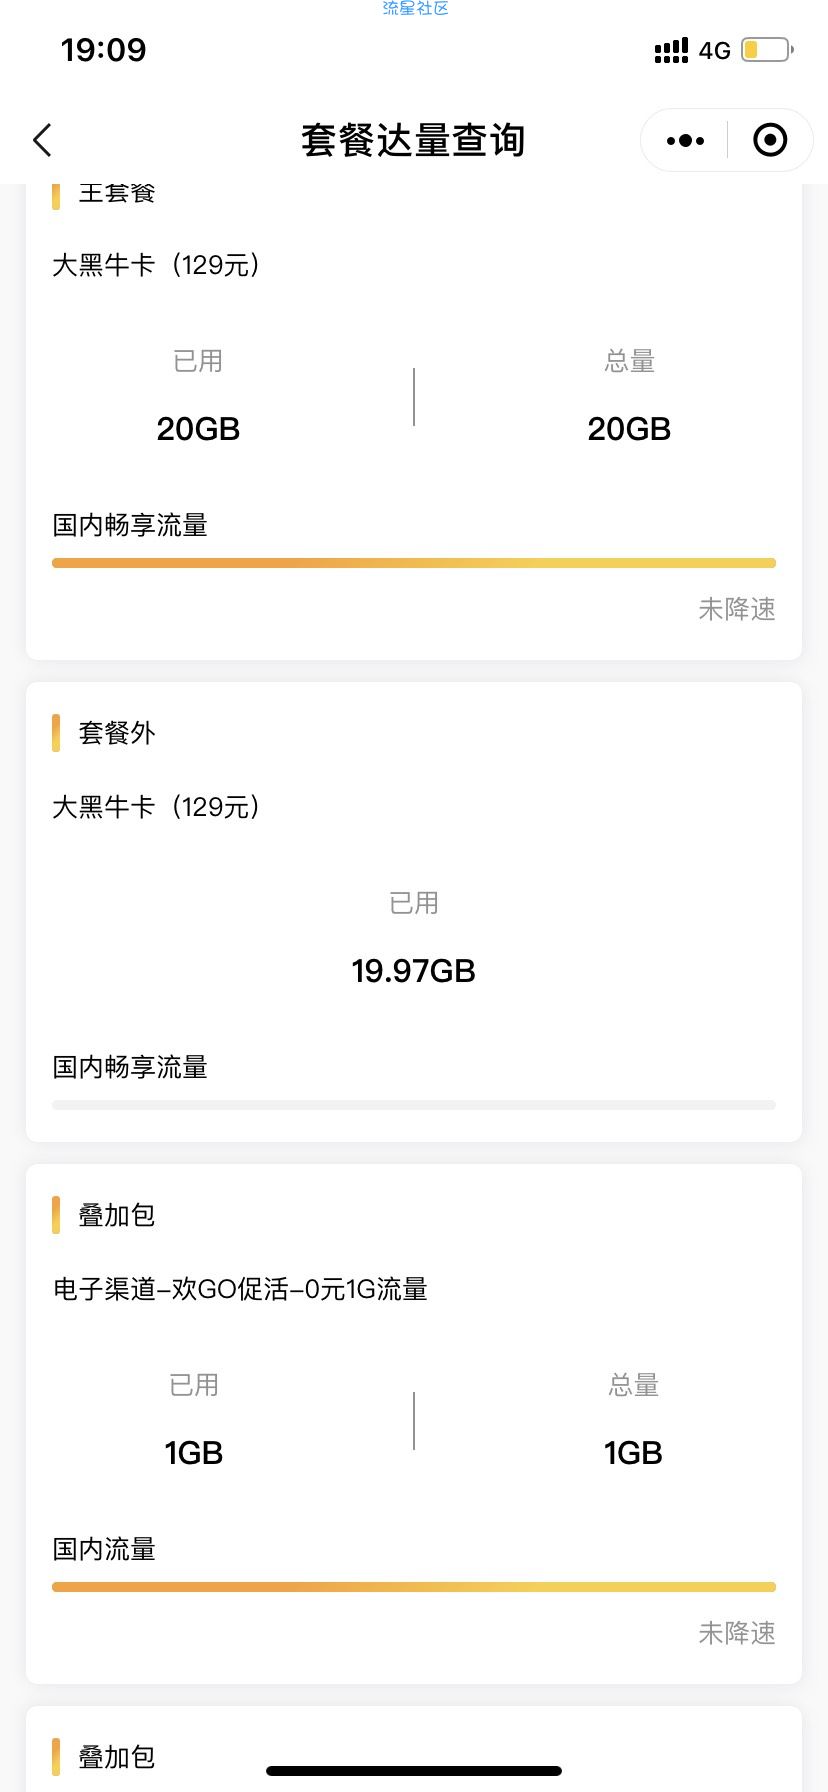This screenshot has width=828, height=1792.
Task: Click the 电子渠道-欢GO促活-0元1G流量 package name
Action: (240, 1289)
